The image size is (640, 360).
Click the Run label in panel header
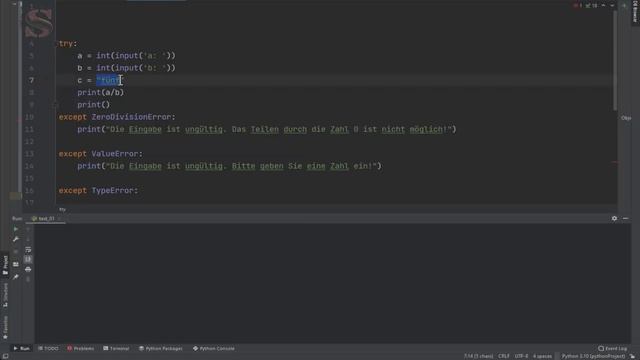click(x=17, y=219)
